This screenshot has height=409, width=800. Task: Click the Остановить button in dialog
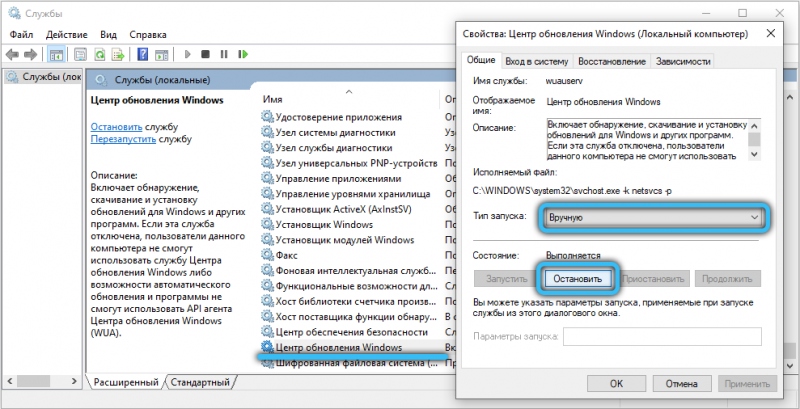click(577, 279)
